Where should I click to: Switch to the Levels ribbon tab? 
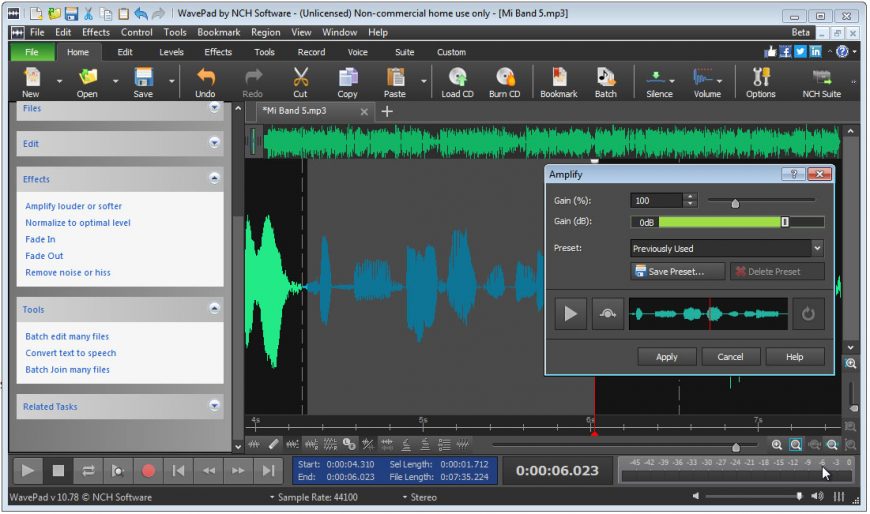tap(171, 52)
